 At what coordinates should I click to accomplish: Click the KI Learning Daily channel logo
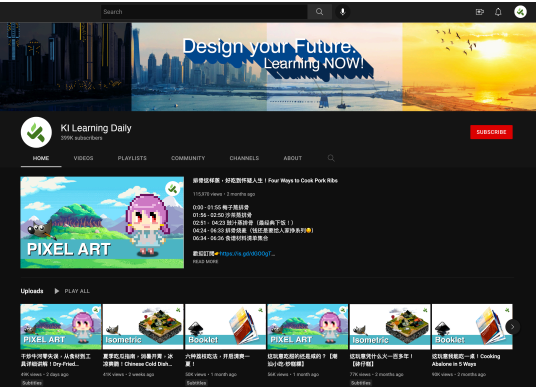point(36,132)
